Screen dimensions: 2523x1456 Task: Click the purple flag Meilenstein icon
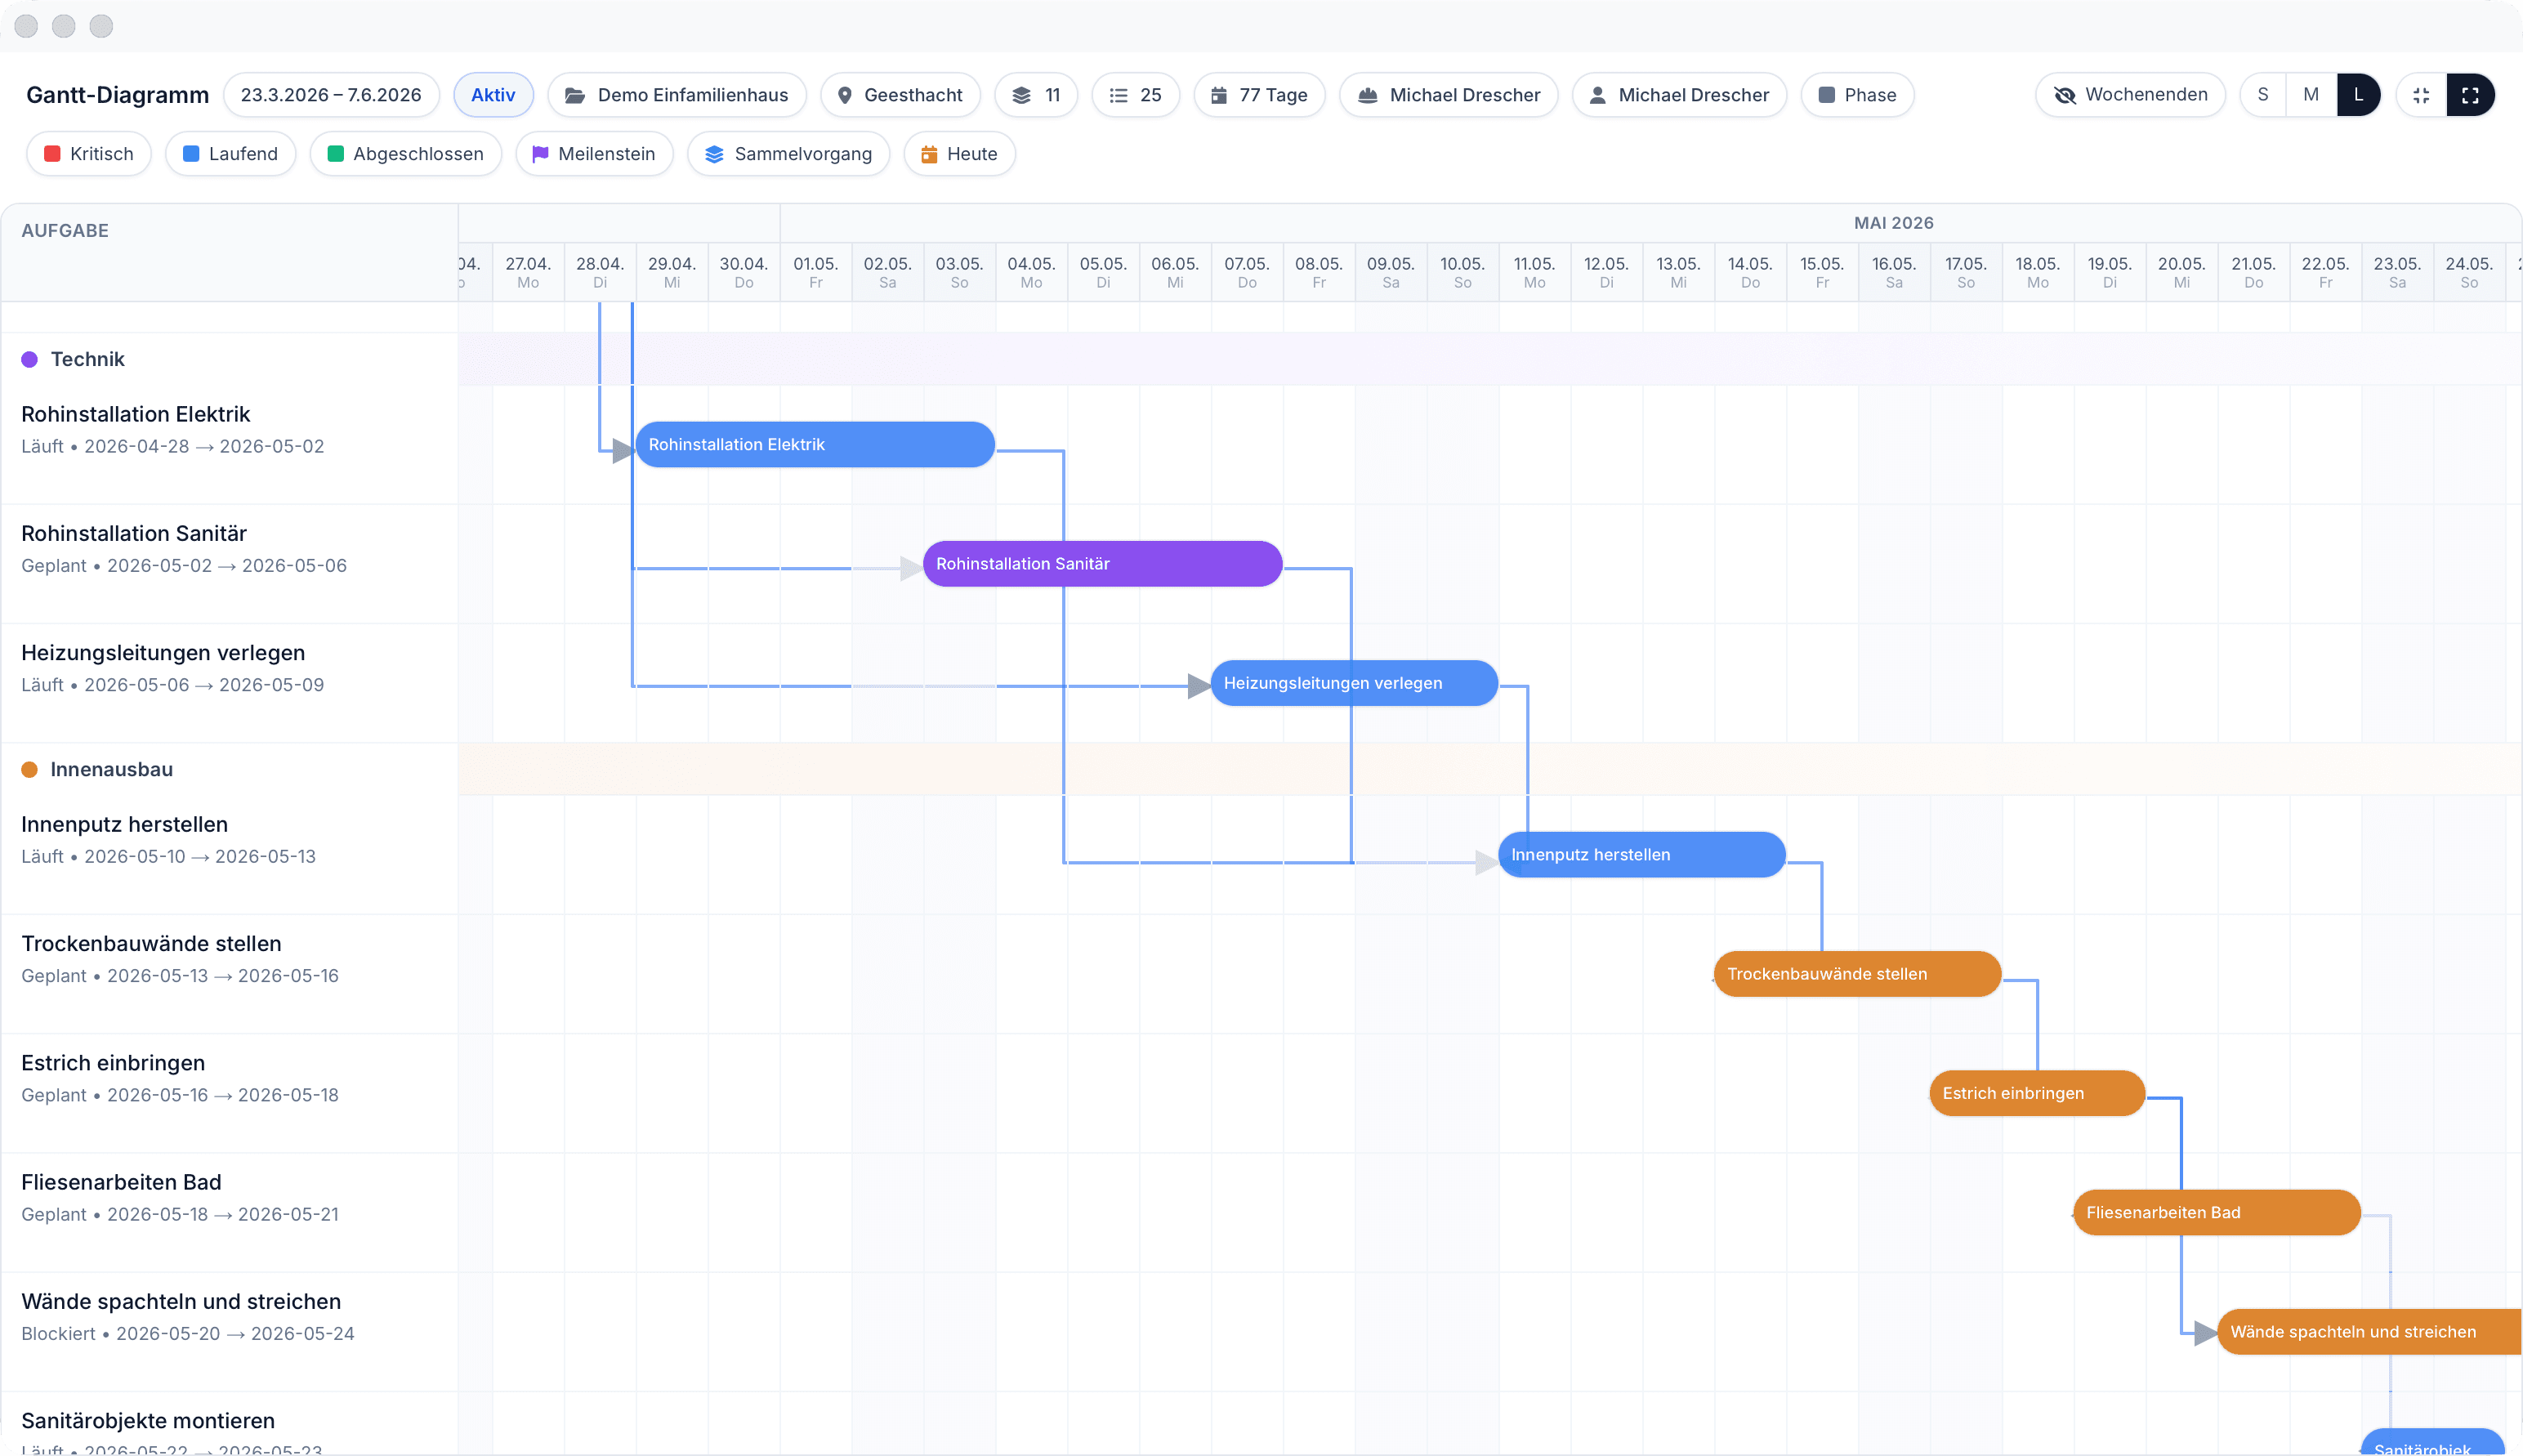pos(540,154)
